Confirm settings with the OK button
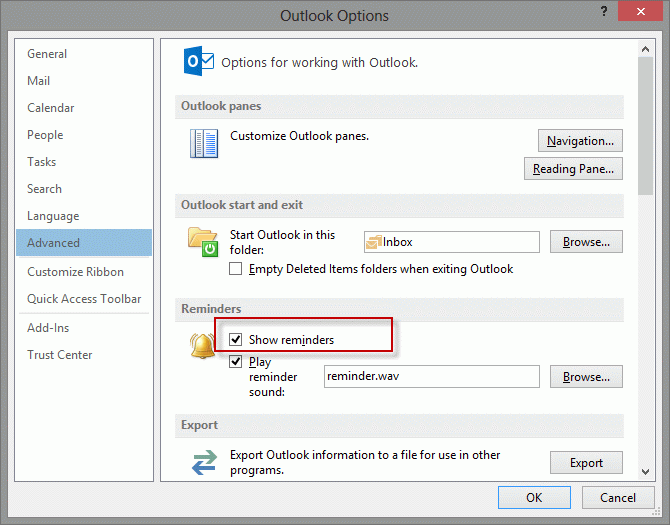 534,498
